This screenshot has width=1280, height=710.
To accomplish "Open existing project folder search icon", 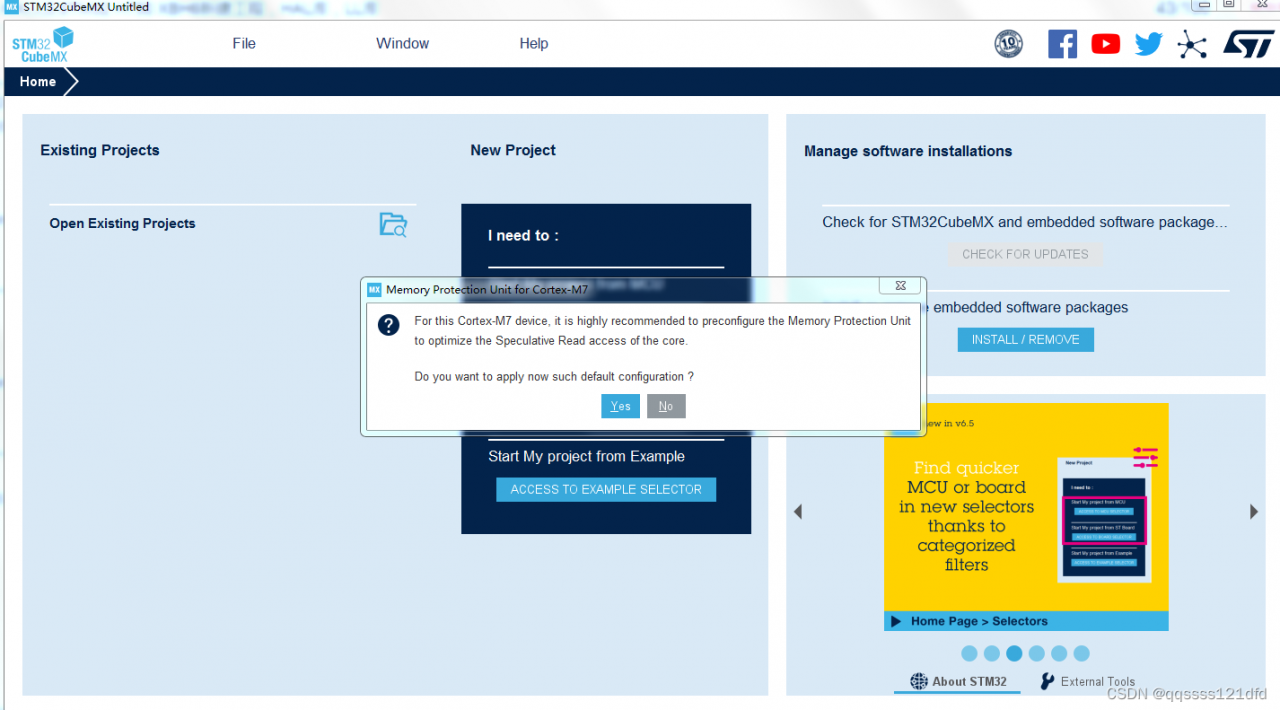I will (x=393, y=224).
